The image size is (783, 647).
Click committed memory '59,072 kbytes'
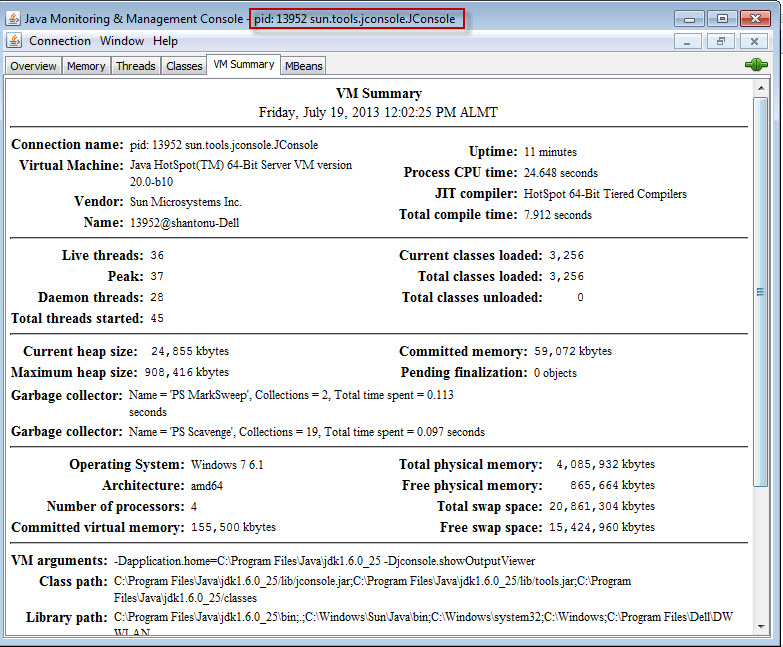coord(573,351)
